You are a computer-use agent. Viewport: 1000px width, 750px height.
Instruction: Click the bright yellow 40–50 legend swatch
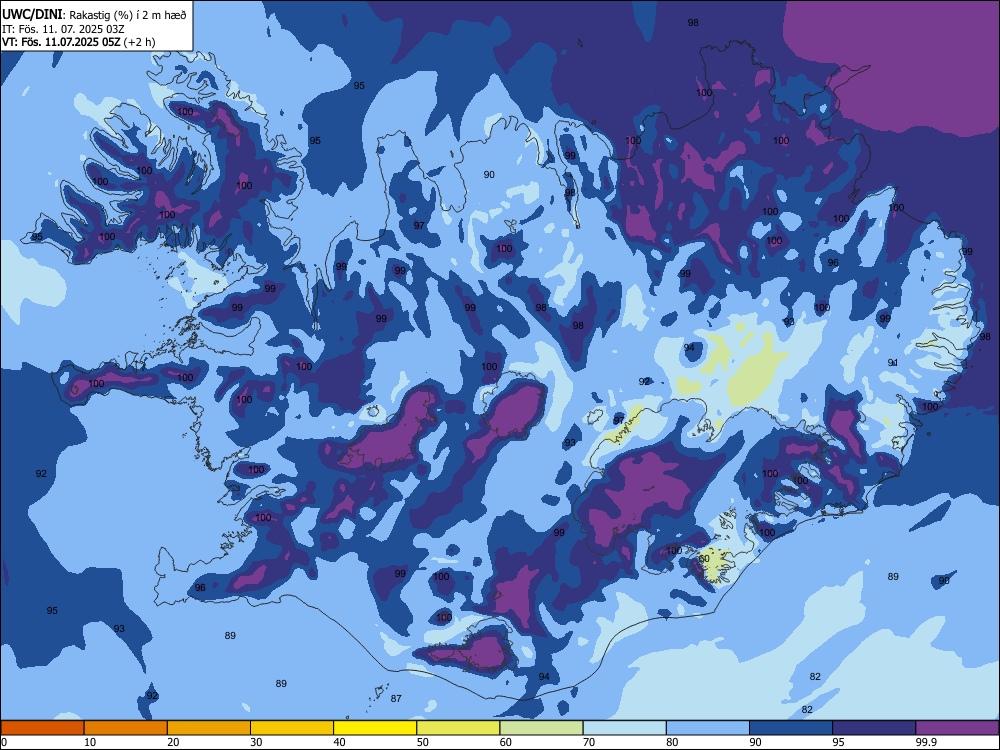point(375,728)
